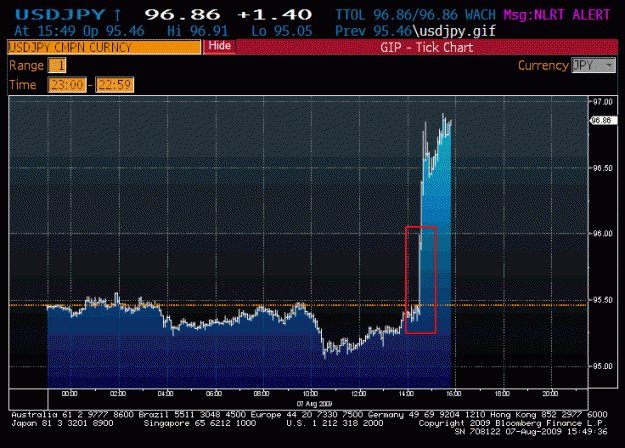Click the 04:00 time axis label

point(165,394)
